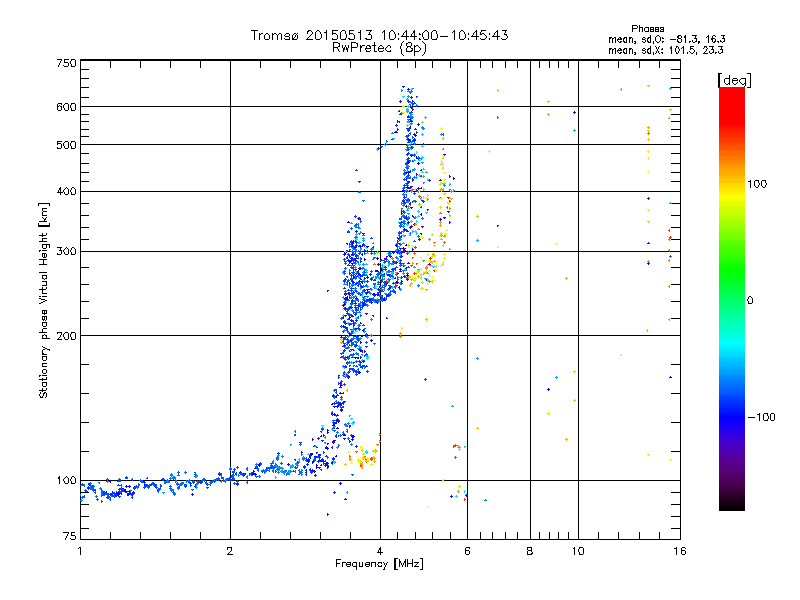Click the '2' x-axis tick label
The height and width of the screenshot is (600, 800).
(x=230, y=551)
